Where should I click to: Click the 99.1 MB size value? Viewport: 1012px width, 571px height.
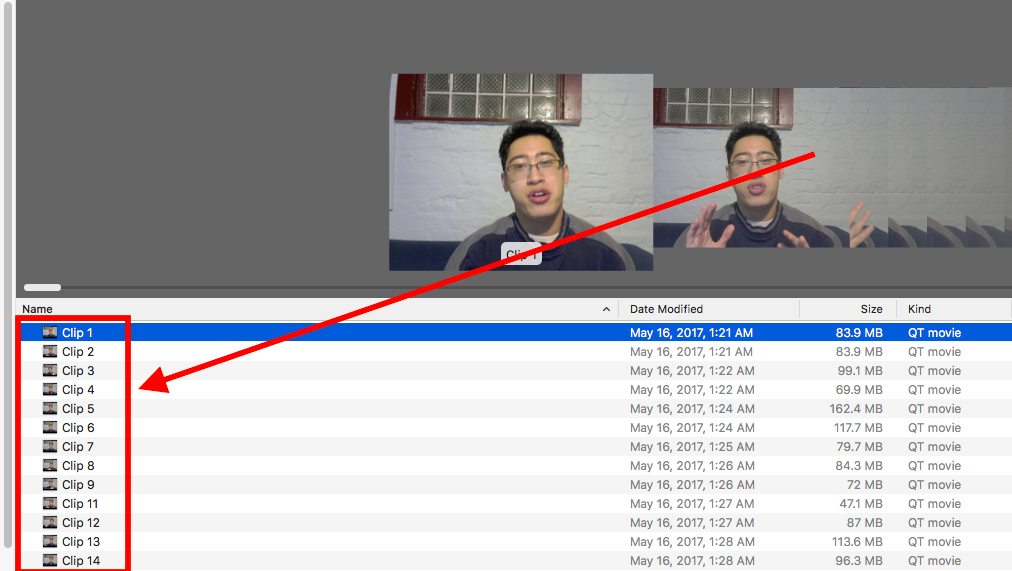pos(860,370)
